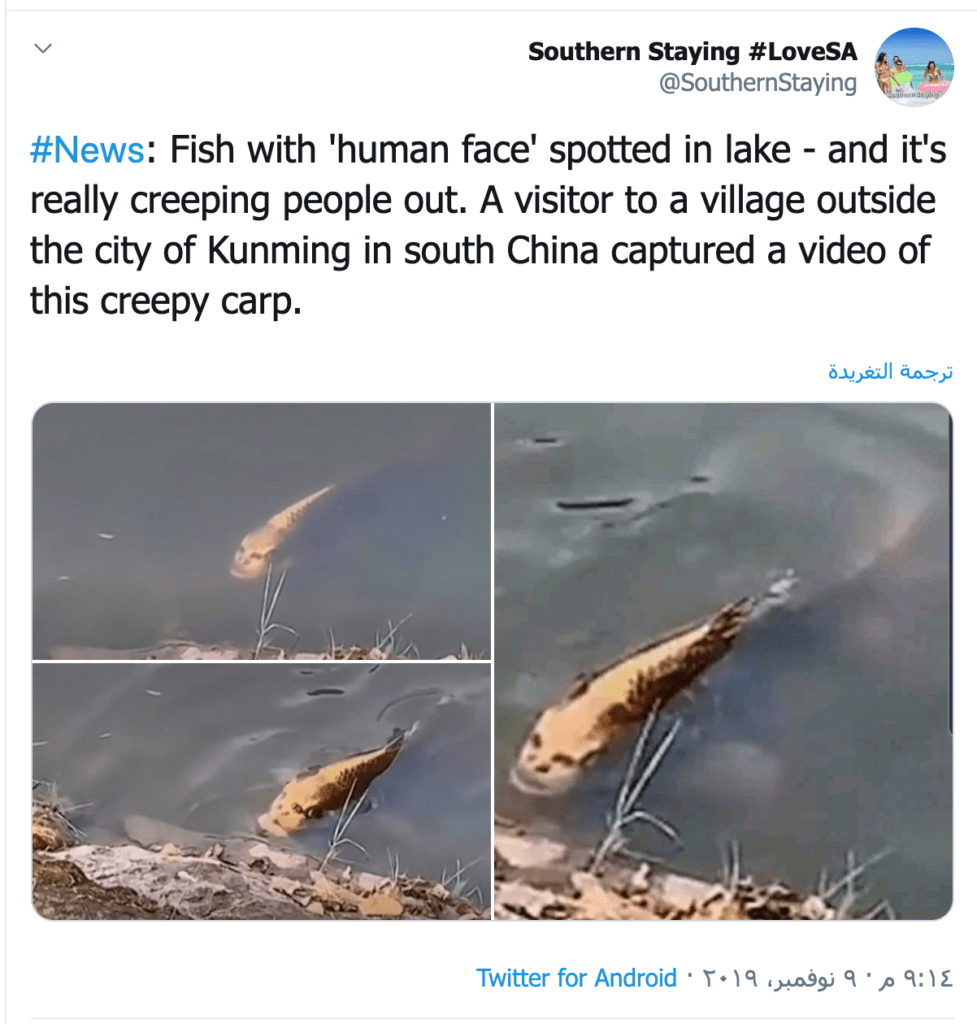Click #LoveSA in the display name
This screenshot has width=977, height=1024.
pyautogui.click(x=801, y=51)
